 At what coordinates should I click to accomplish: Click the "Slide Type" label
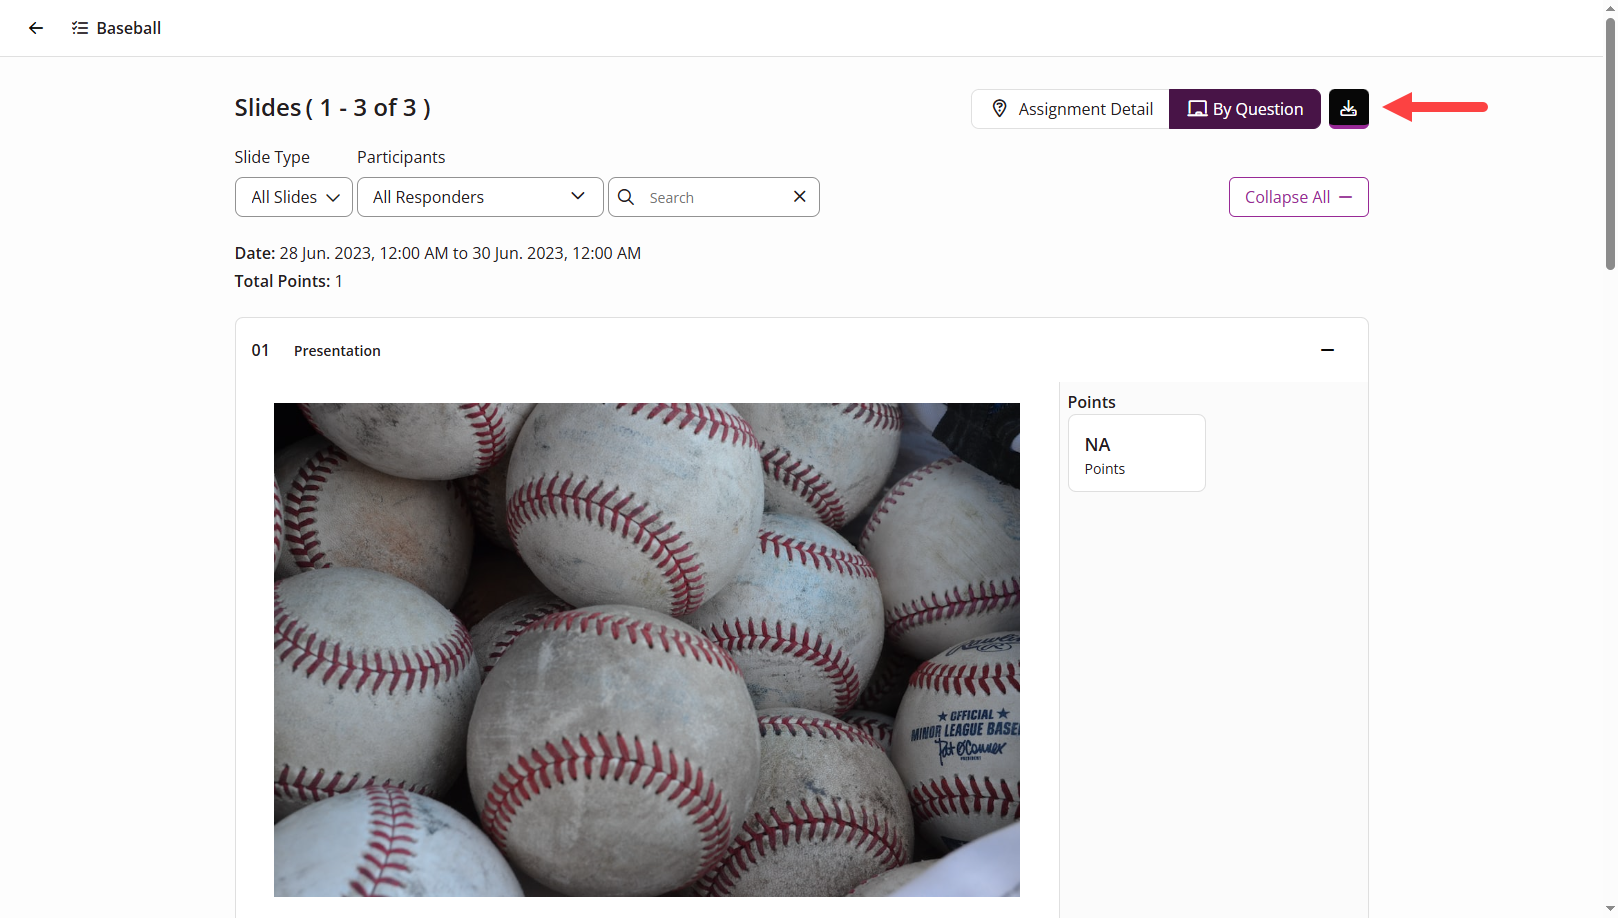[x=272, y=157]
